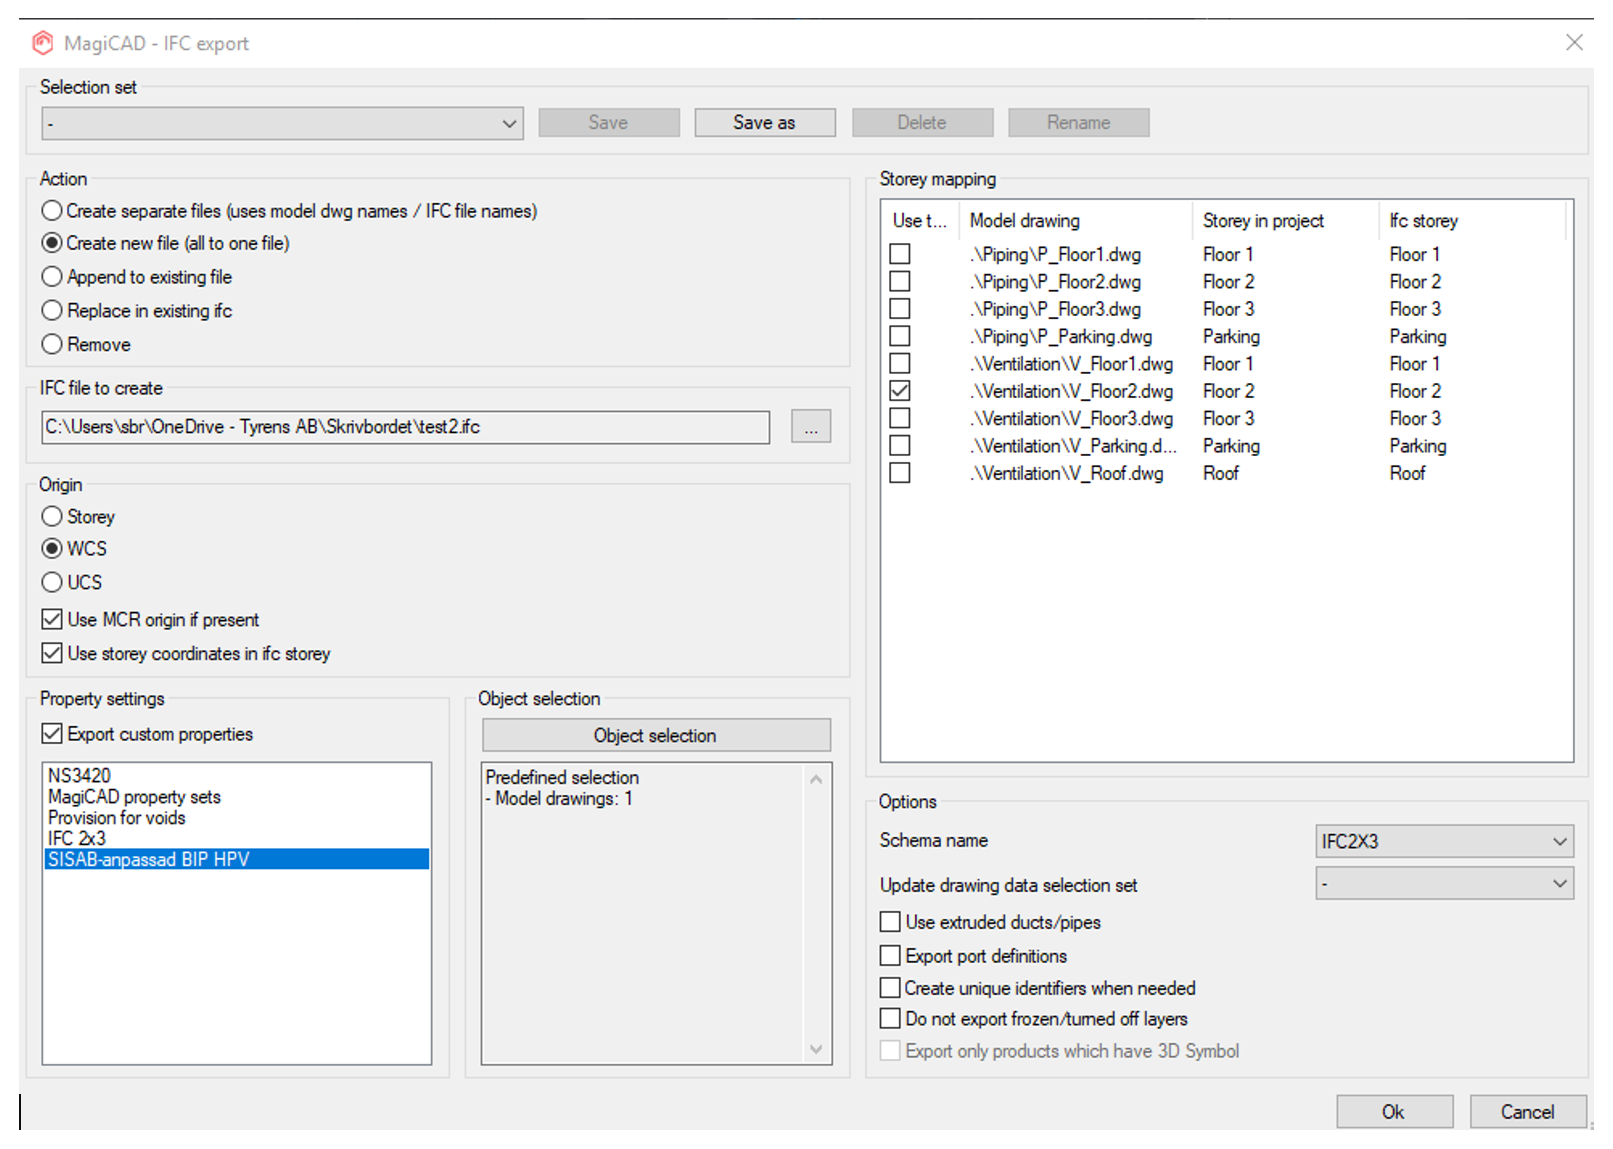The height and width of the screenshot is (1149, 1613).
Task: Click the Rename selection set button
Action: pos(1078,123)
